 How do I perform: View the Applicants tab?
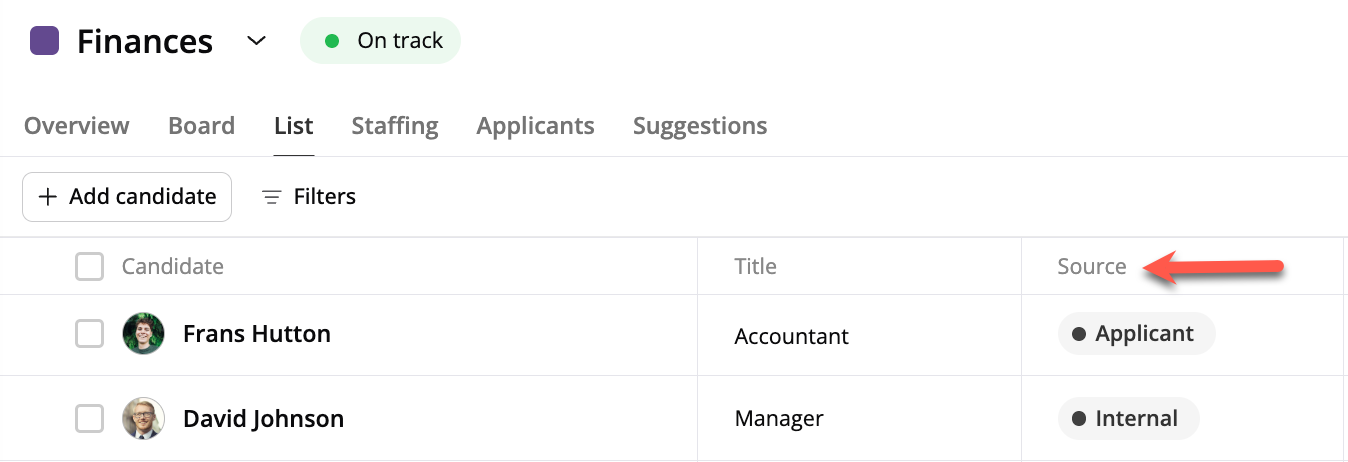pos(535,126)
